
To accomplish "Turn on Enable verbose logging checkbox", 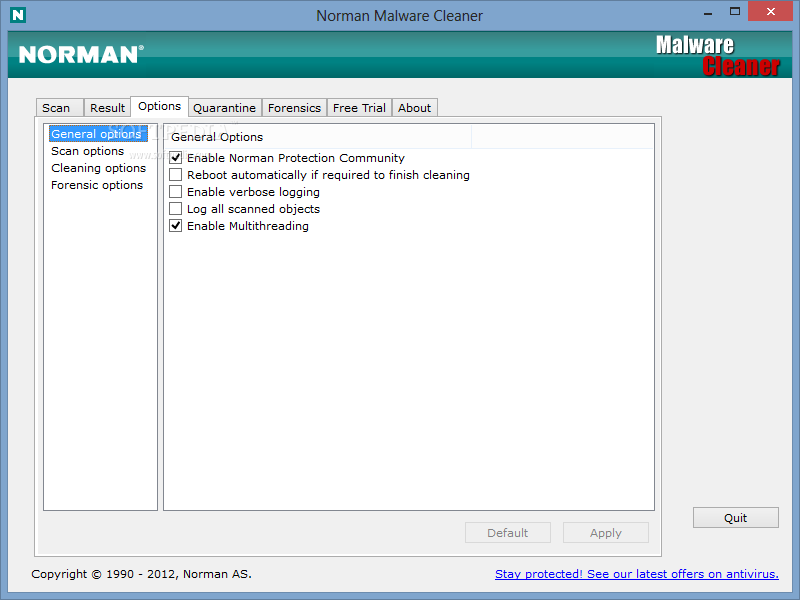I will 176,192.
